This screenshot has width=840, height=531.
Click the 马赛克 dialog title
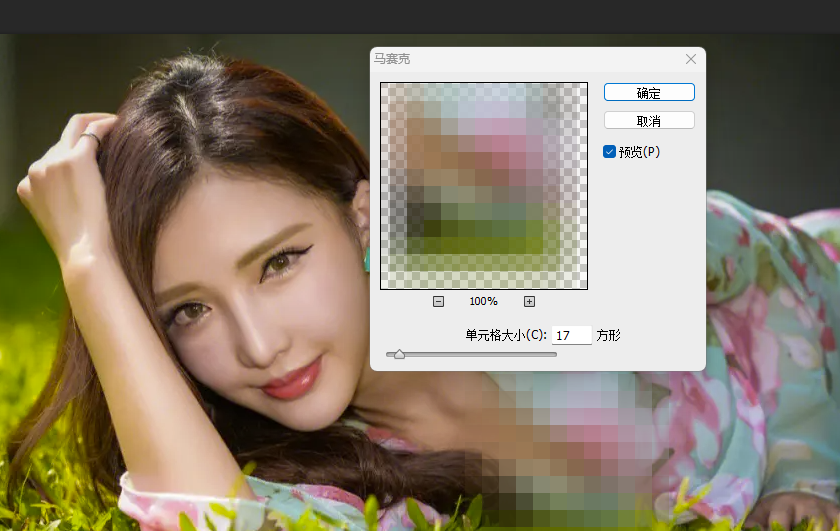pyautogui.click(x=392, y=59)
